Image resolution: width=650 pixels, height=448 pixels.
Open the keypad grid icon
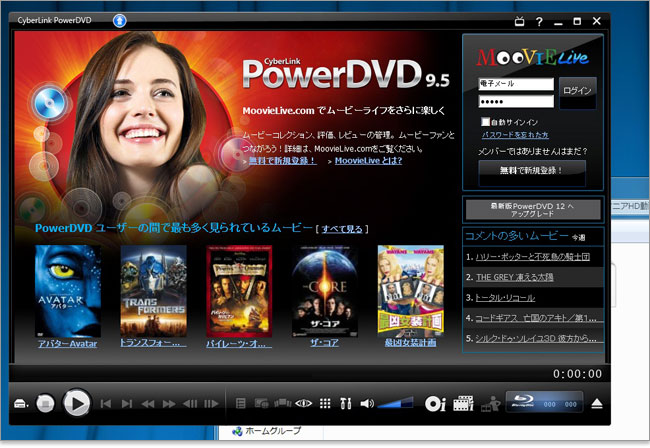pyautogui.click(x=325, y=403)
